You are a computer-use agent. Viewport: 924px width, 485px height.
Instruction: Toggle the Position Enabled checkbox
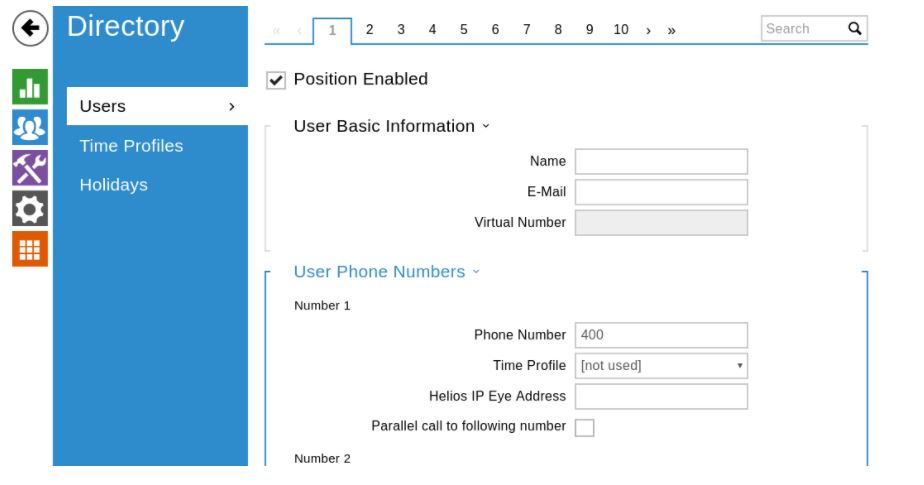tap(277, 80)
